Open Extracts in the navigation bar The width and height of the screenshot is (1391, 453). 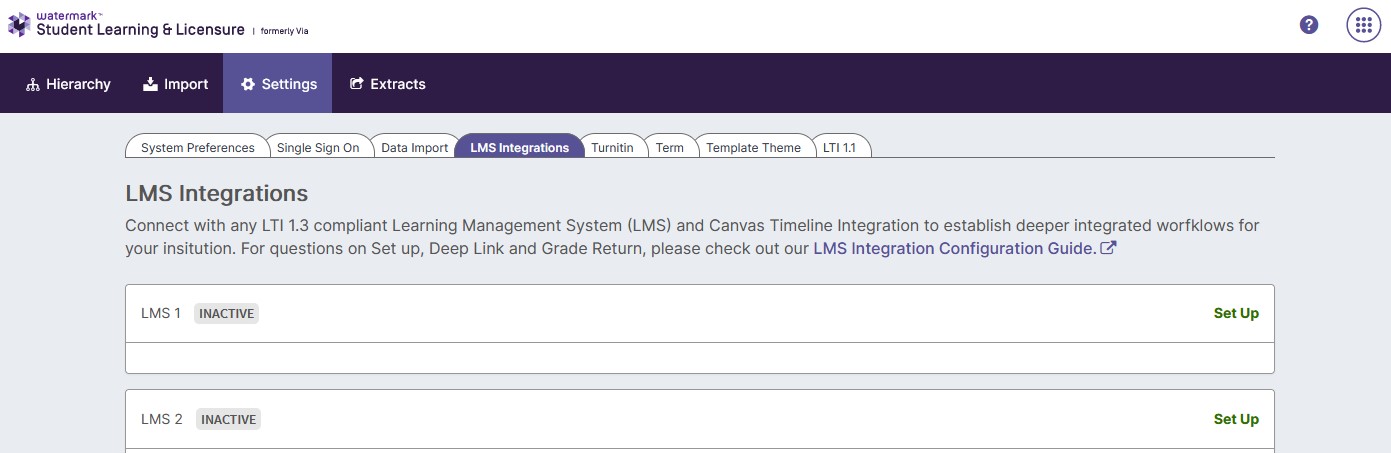pos(387,84)
